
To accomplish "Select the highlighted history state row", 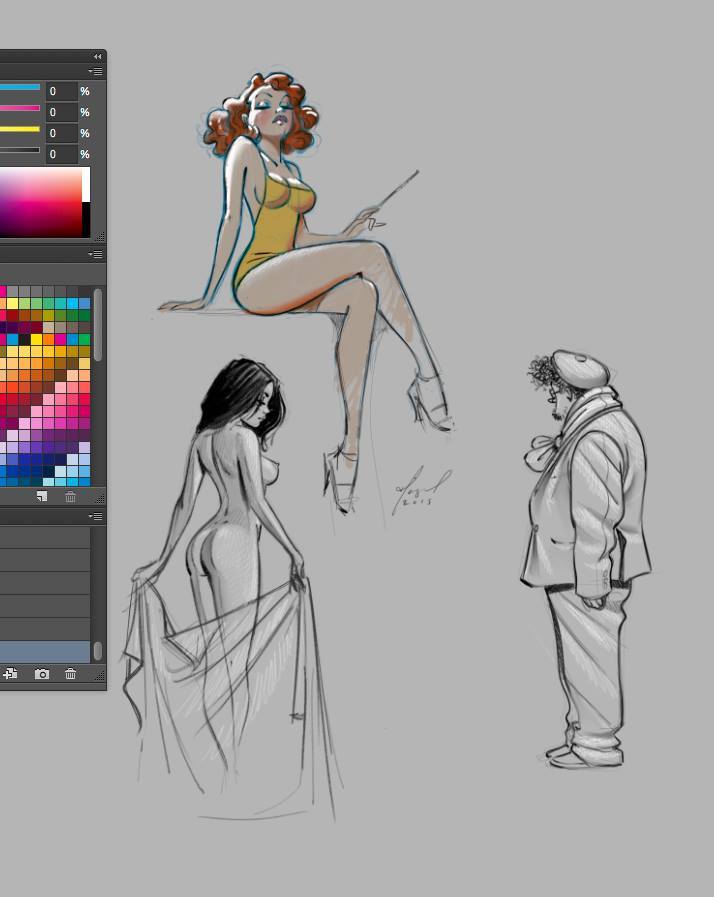I will pyautogui.click(x=45, y=652).
